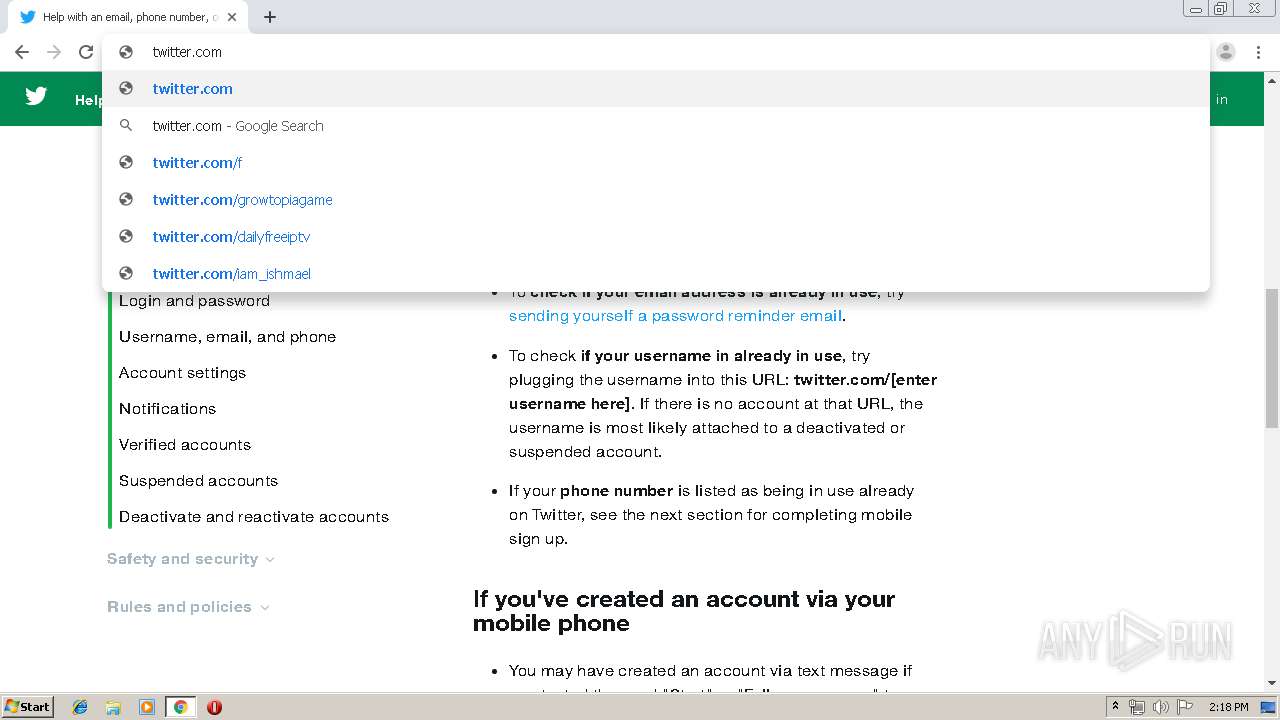The image size is (1280, 720).
Task: Click the magnifier icon of the Google Search suggestion
Action: [126, 125]
